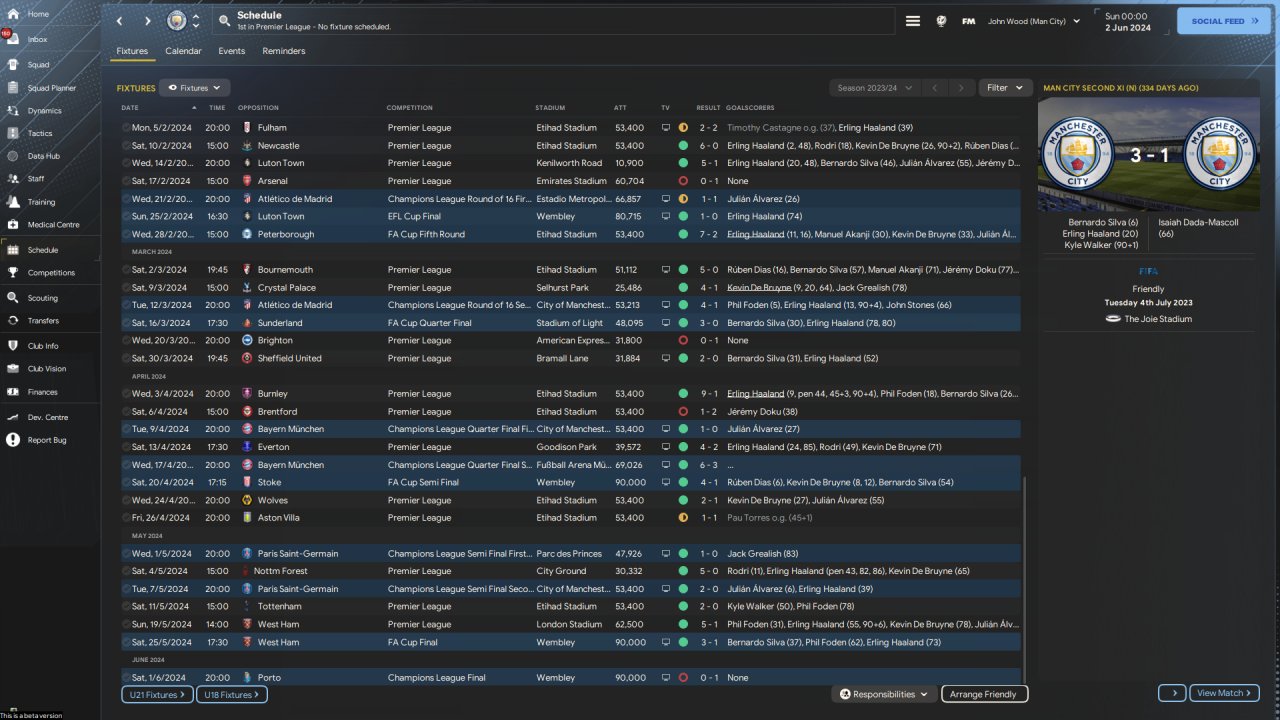
Task: Open Scouting via the magnifier sidebar icon
Action: click(13, 298)
